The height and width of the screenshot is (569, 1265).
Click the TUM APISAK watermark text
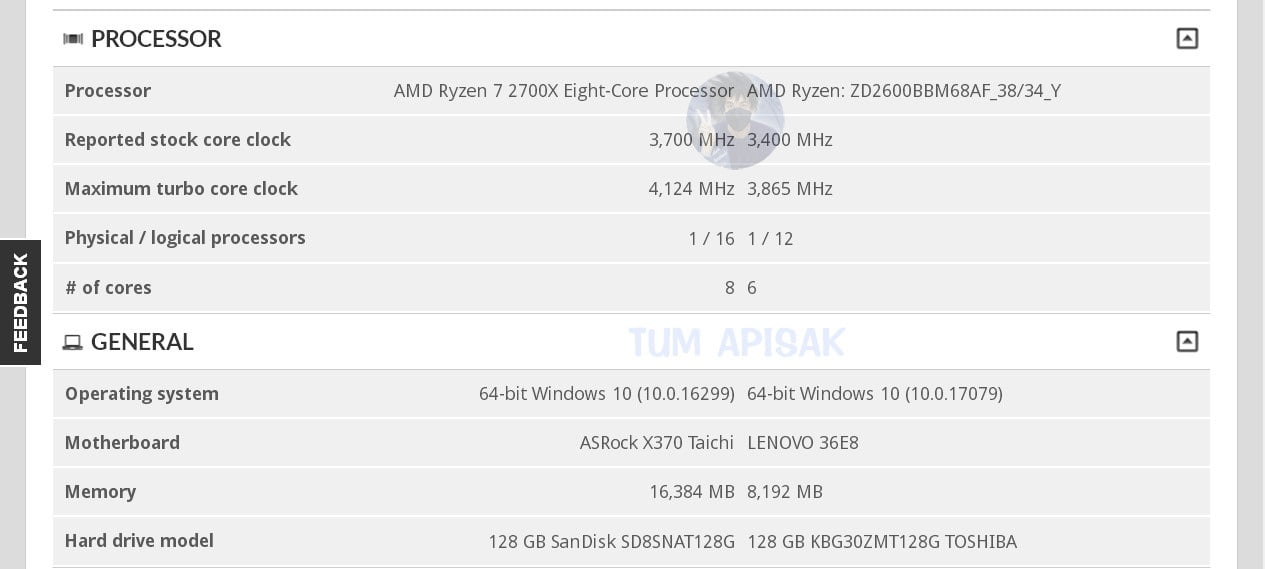[x=737, y=343]
